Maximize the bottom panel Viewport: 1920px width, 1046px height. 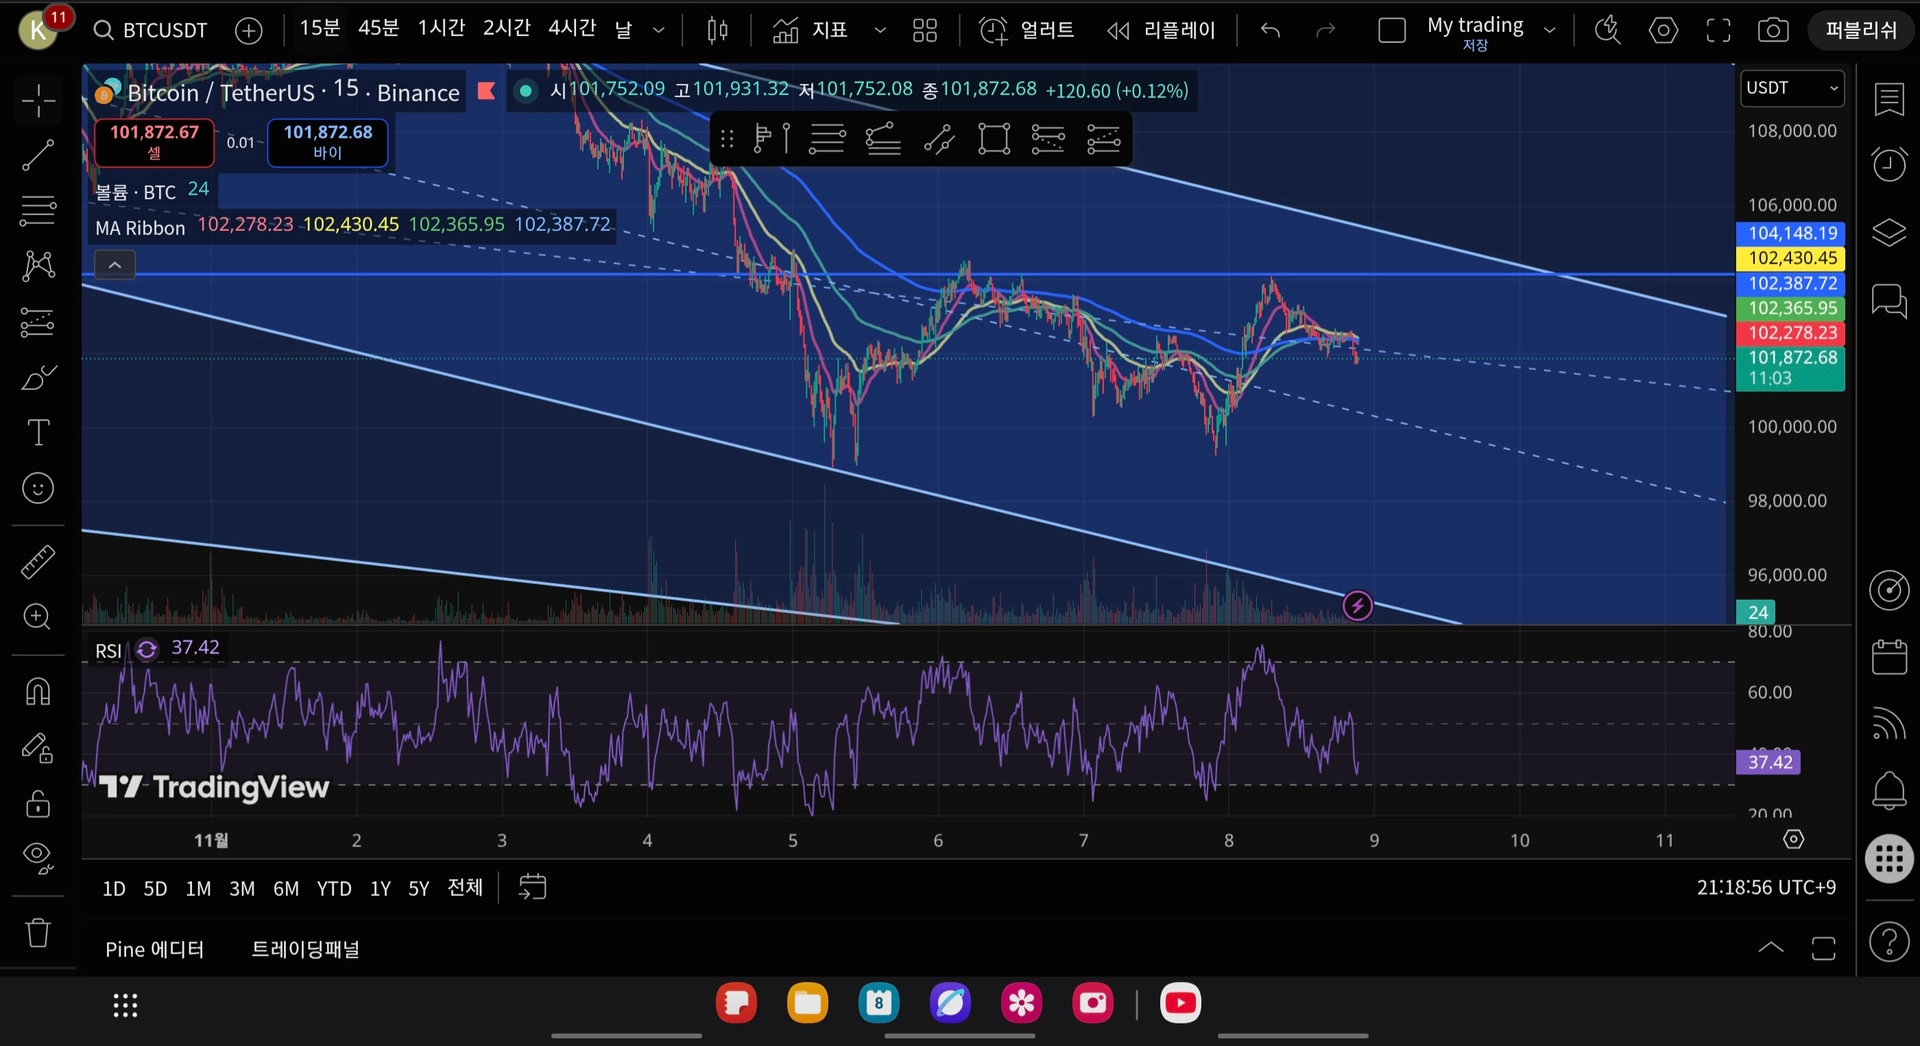(x=1824, y=948)
